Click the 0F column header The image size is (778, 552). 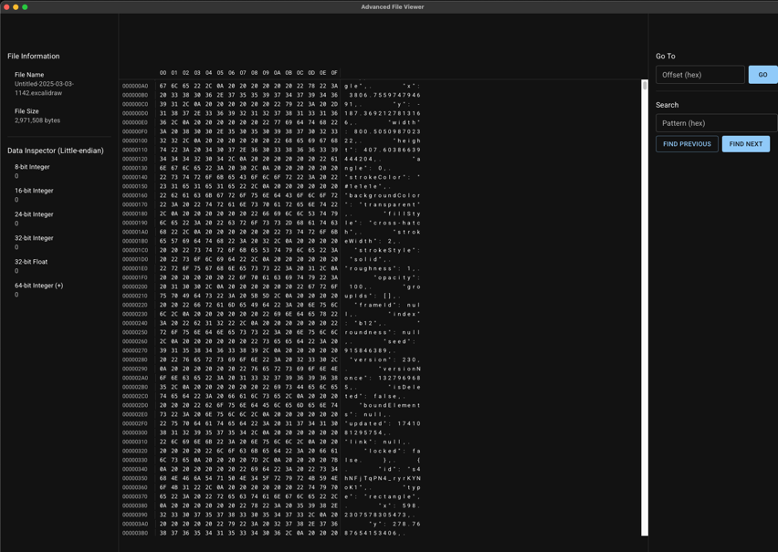[x=334, y=73]
